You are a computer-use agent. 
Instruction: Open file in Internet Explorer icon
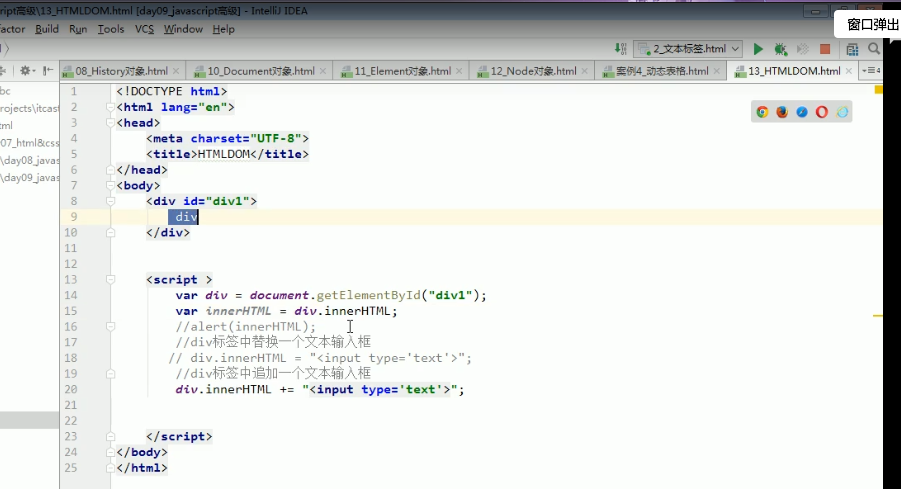842,112
